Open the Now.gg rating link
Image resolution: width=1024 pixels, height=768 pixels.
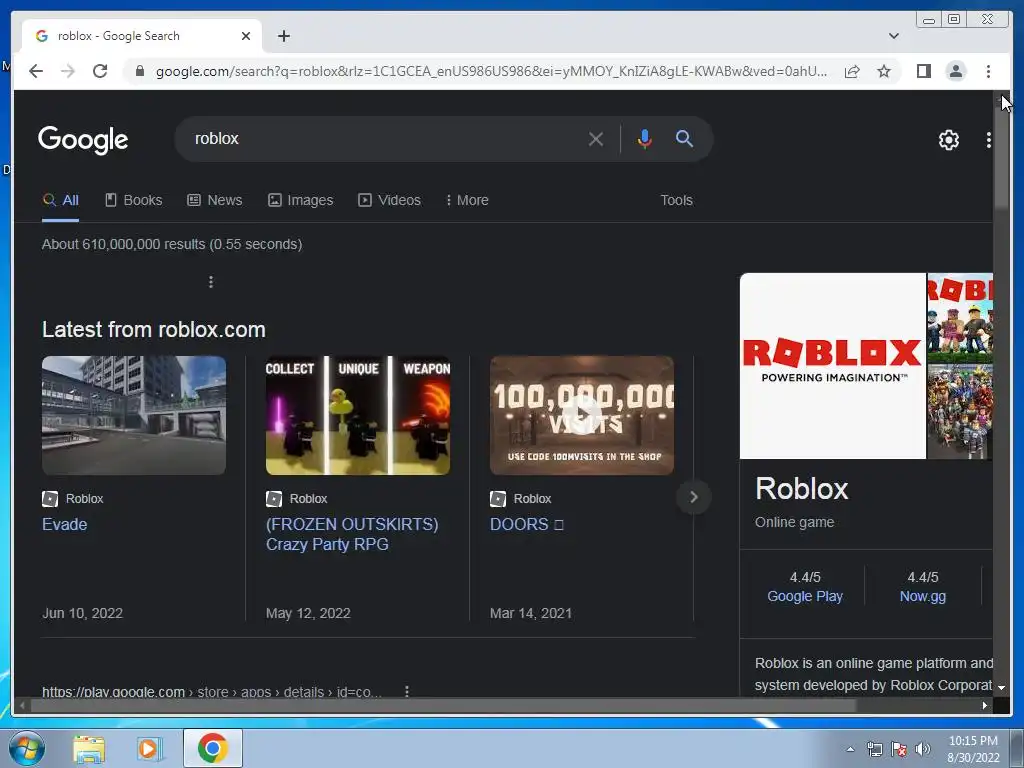922,596
